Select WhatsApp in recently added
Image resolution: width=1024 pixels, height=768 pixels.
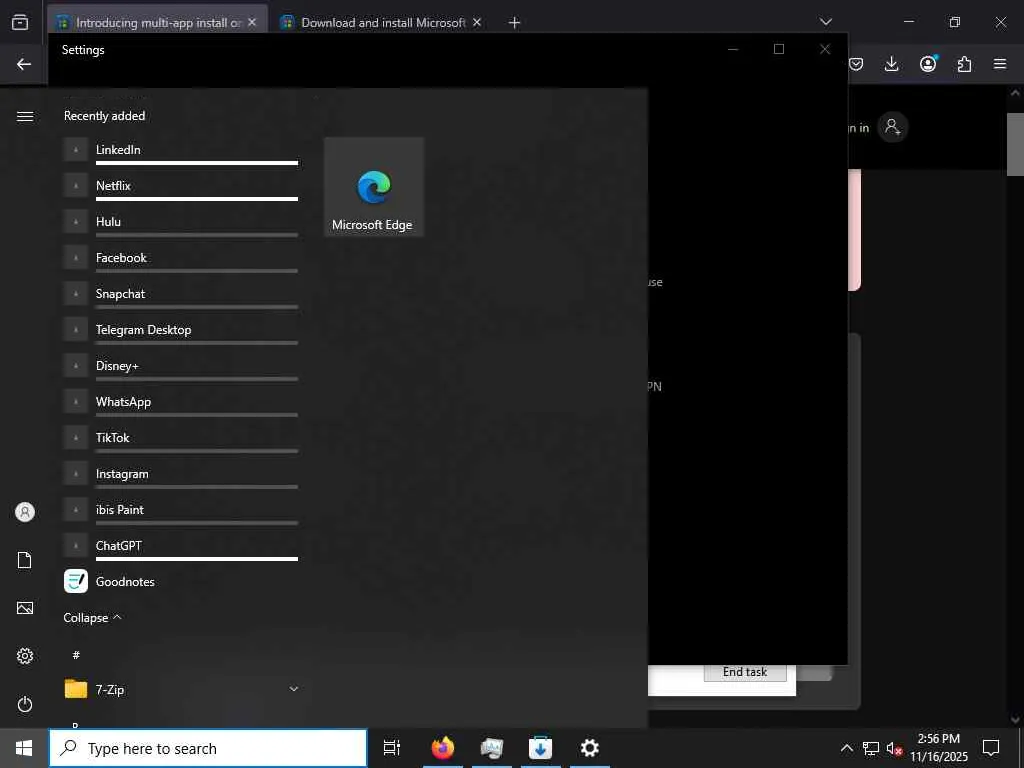tap(181, 401)
